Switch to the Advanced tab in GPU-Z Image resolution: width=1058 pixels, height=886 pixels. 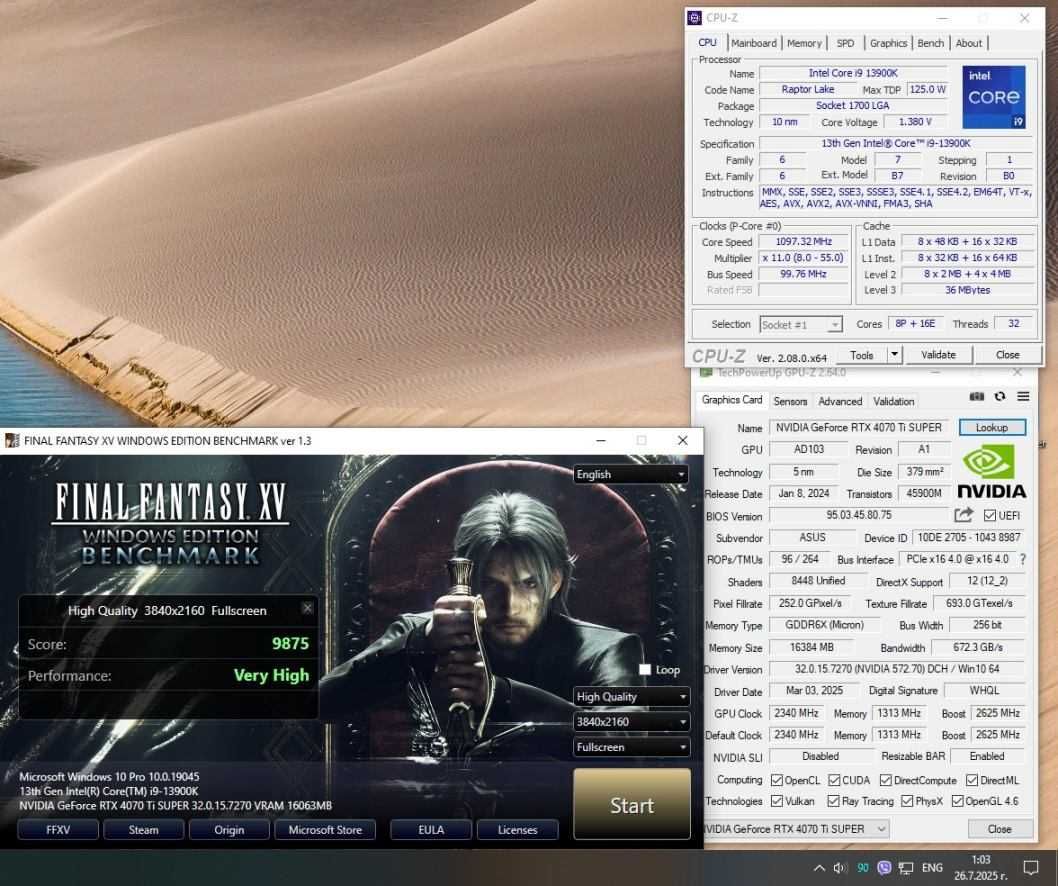click(840, 401)
